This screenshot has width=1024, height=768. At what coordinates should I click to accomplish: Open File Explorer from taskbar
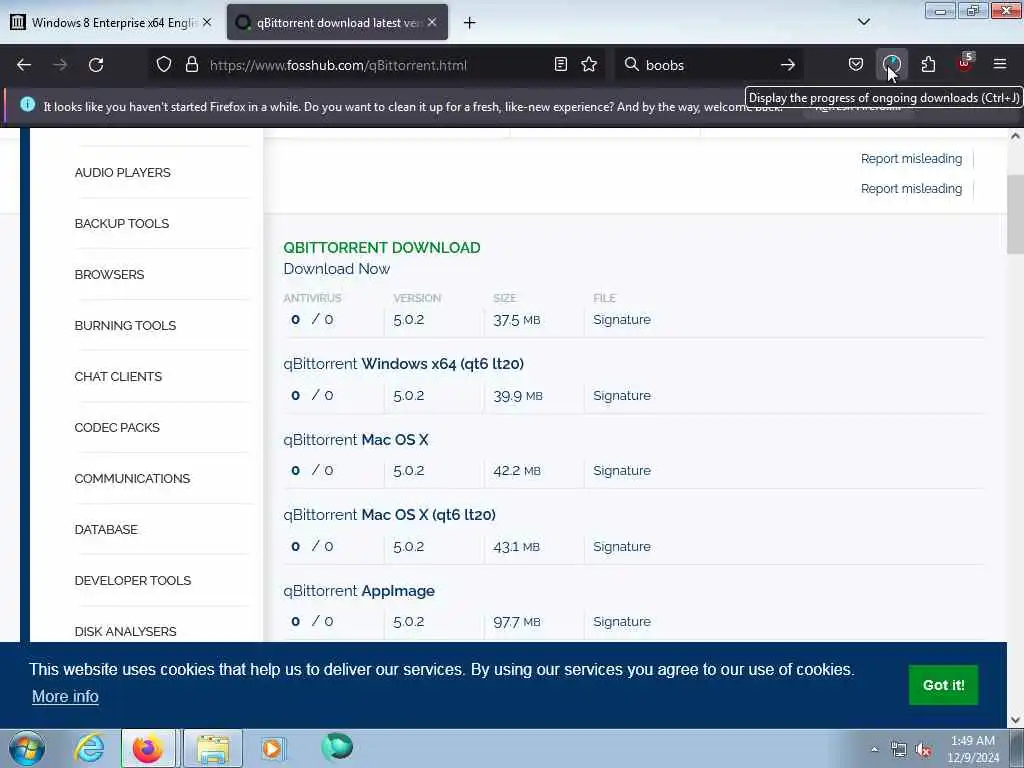[213, 748]
